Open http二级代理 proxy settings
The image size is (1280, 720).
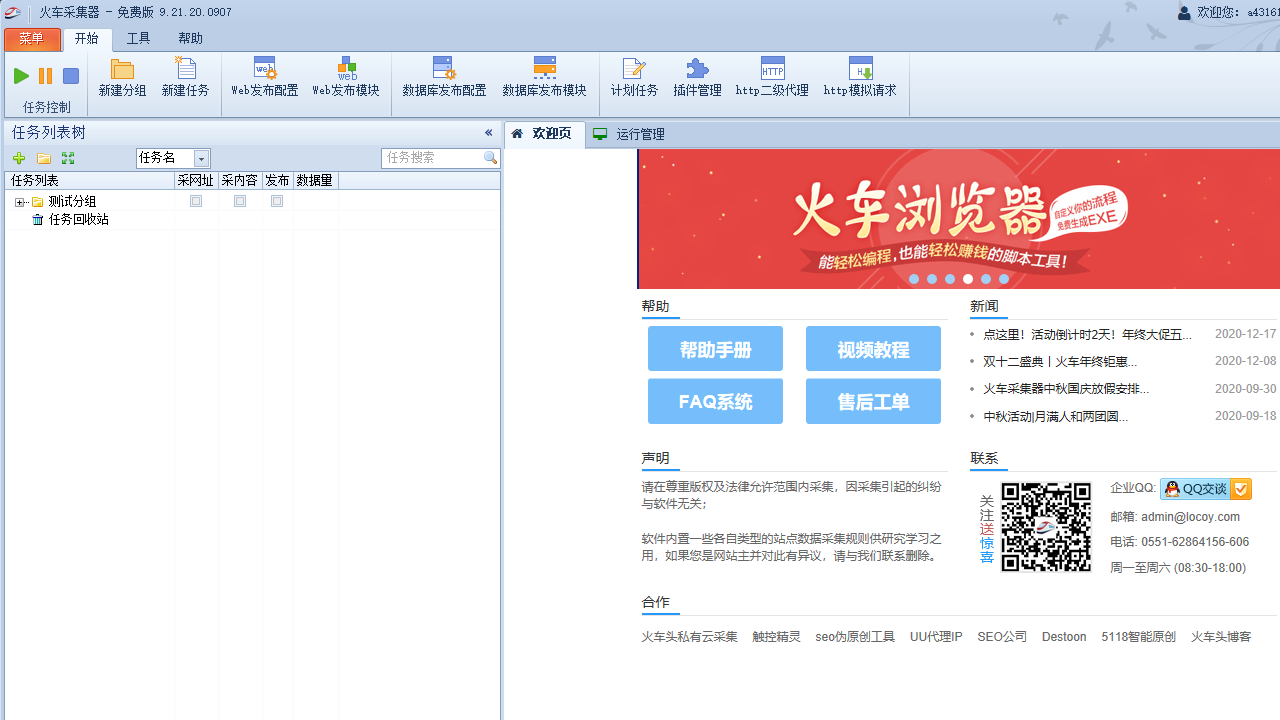772,77
